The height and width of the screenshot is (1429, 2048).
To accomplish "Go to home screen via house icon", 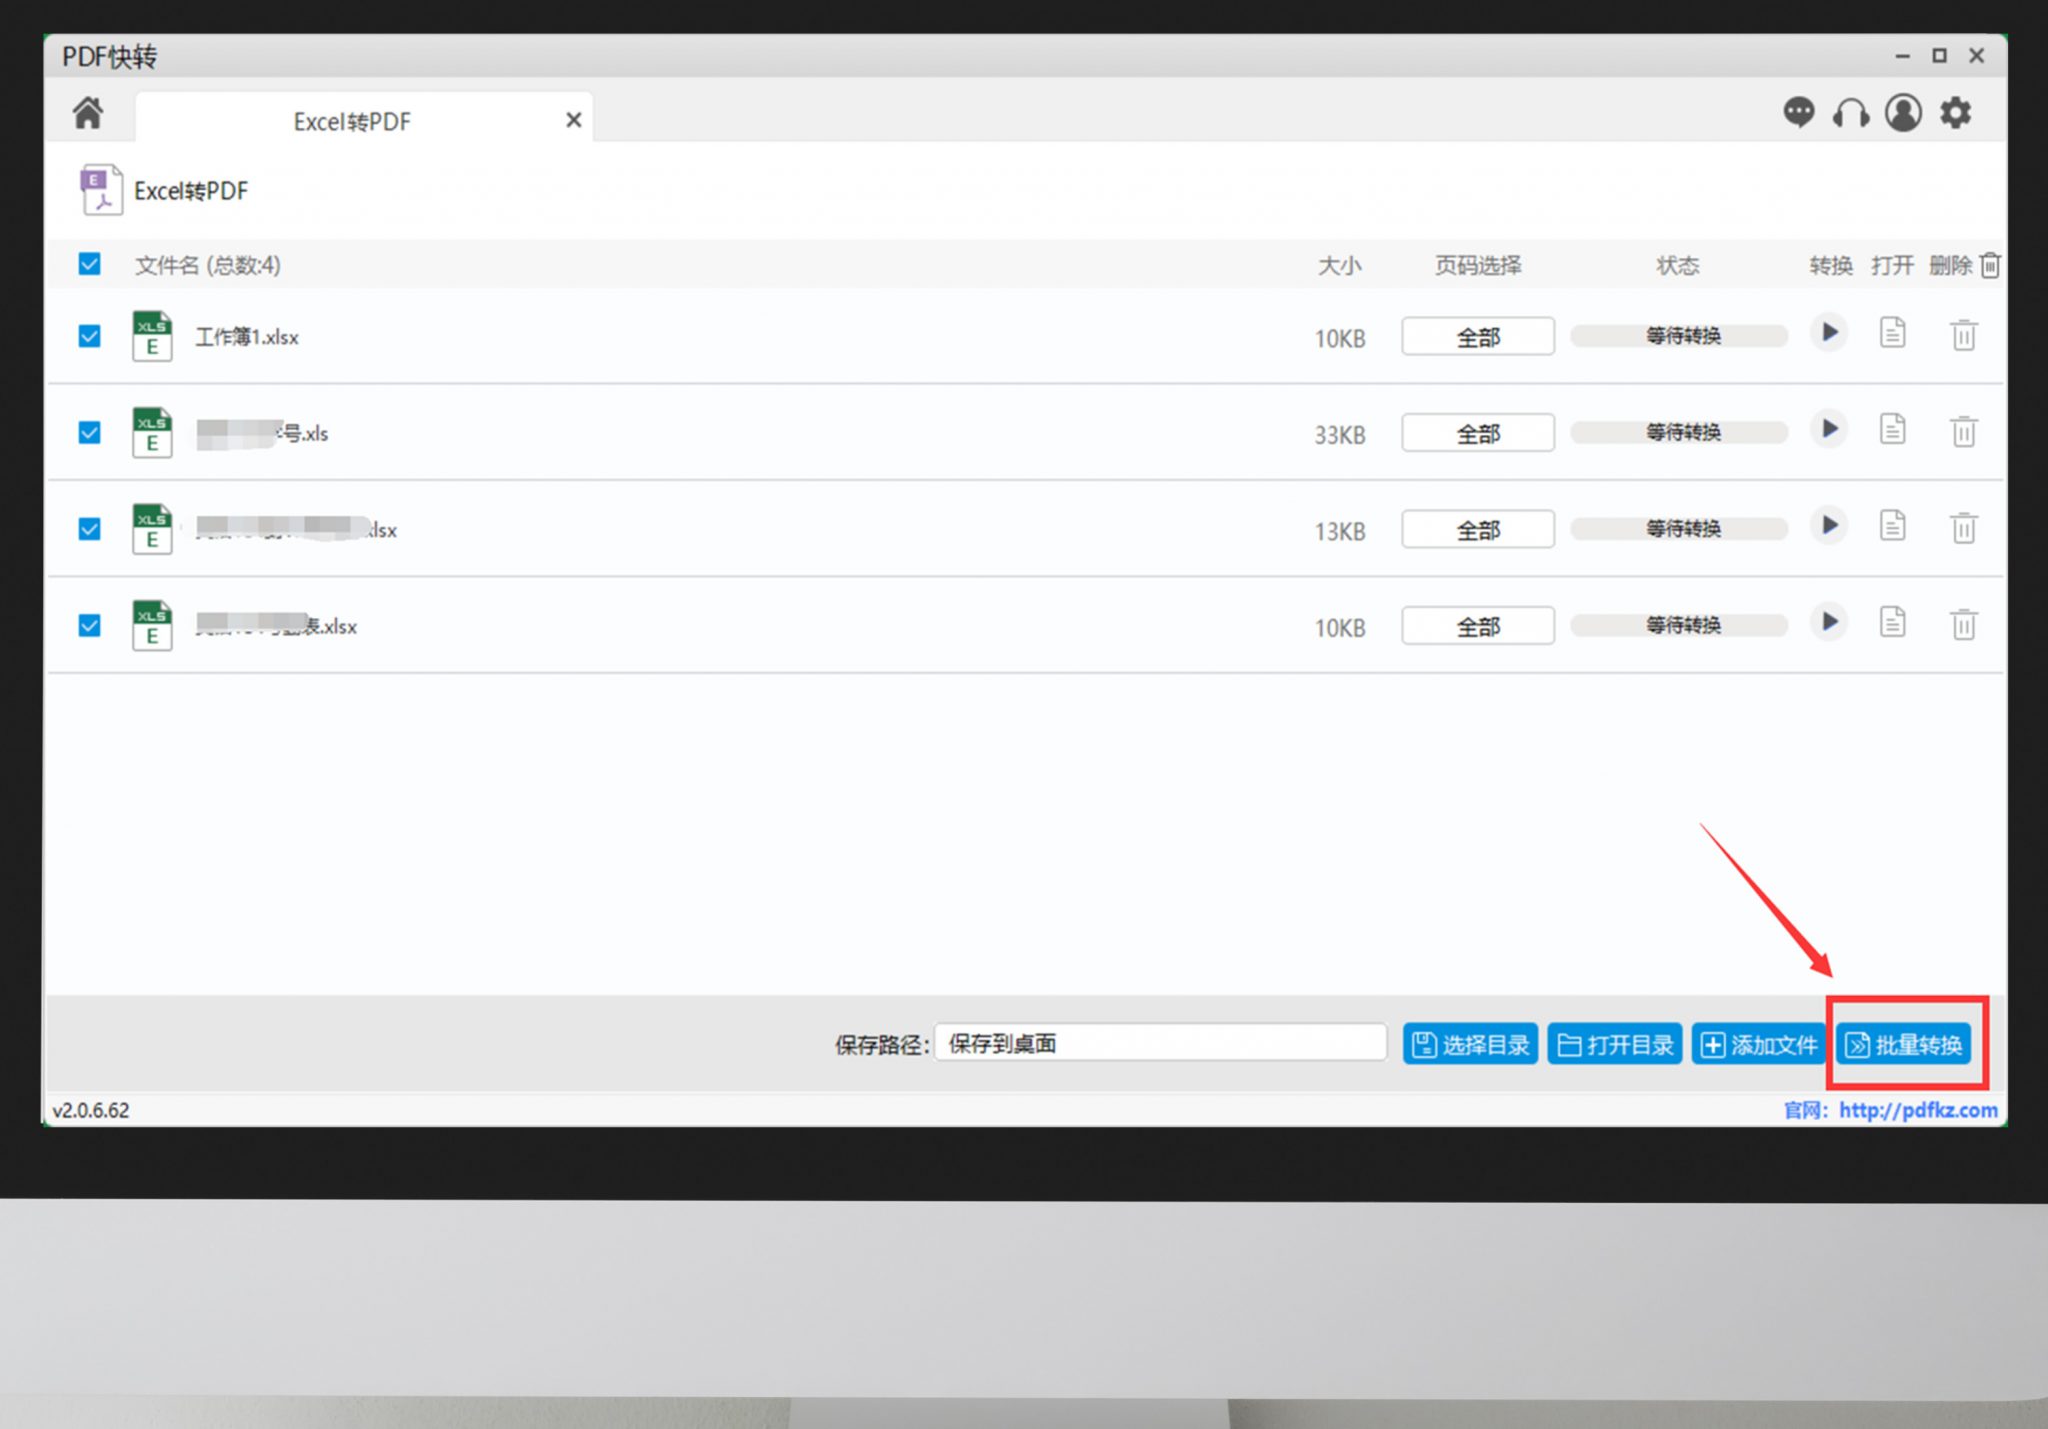I will point(88,113).
